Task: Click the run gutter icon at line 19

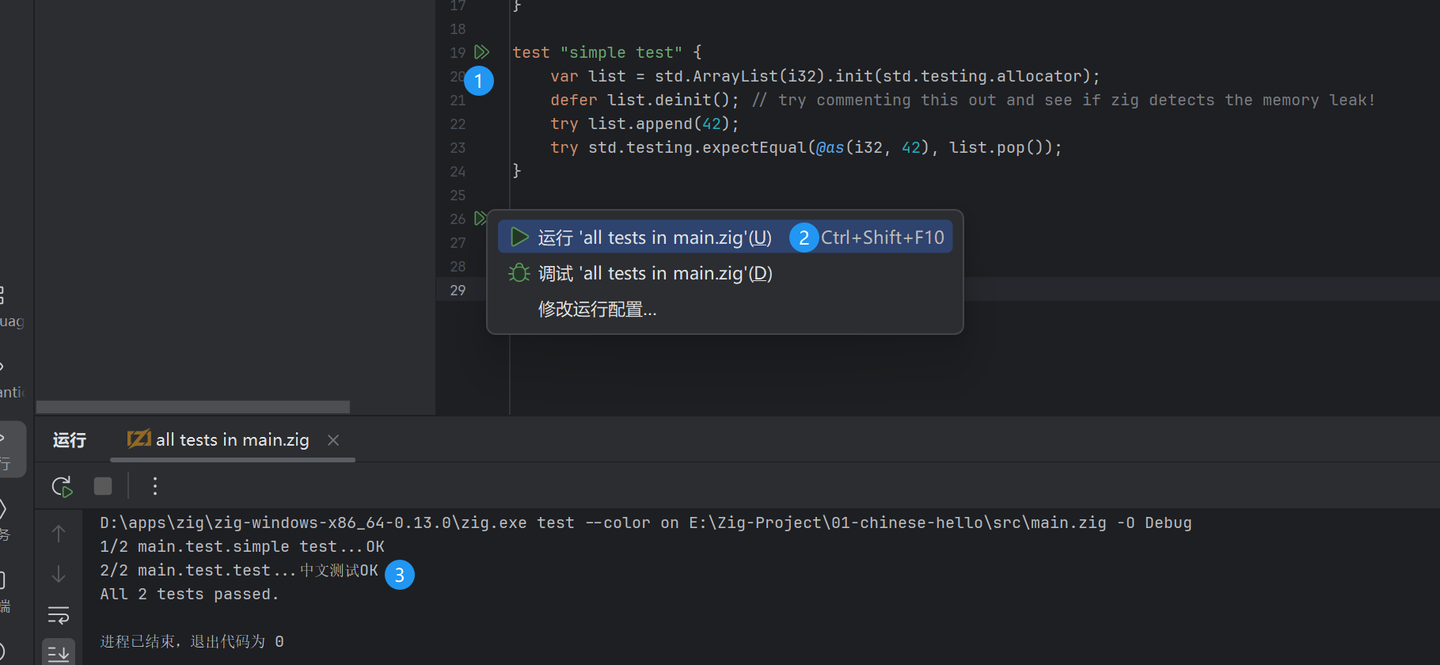Action: coord(482,51)
